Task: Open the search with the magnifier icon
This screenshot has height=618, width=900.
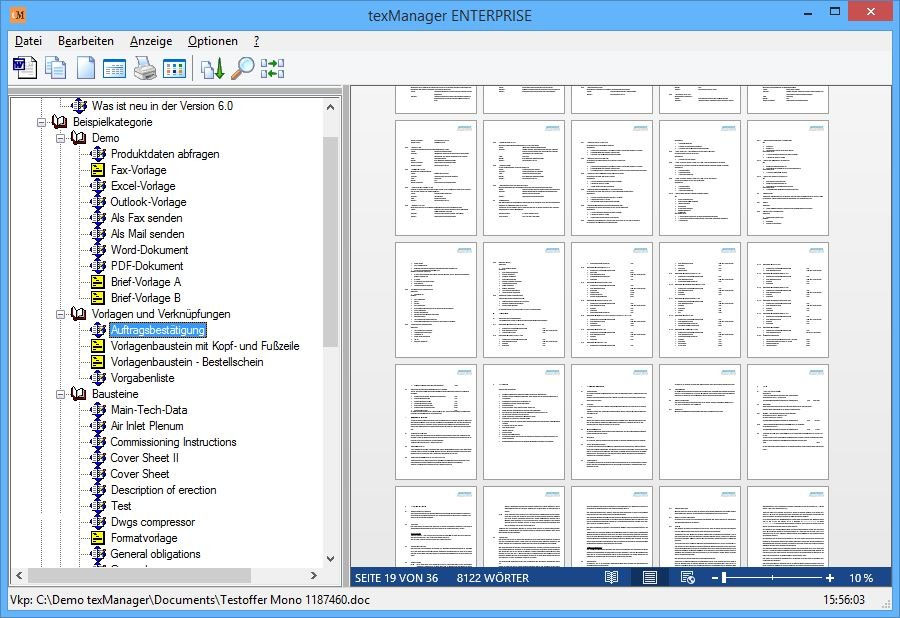Action: click(x=243, y=67)
